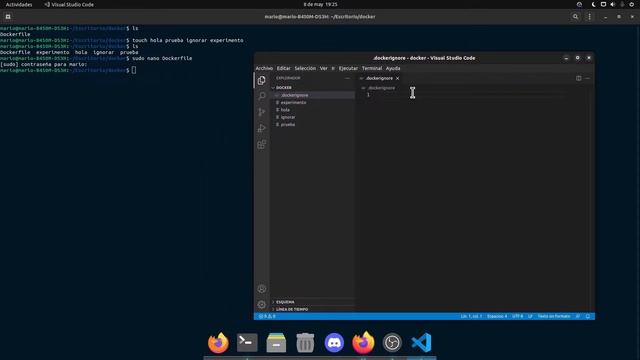Close the .dockerignore editor tab

[x=397, y=78]
